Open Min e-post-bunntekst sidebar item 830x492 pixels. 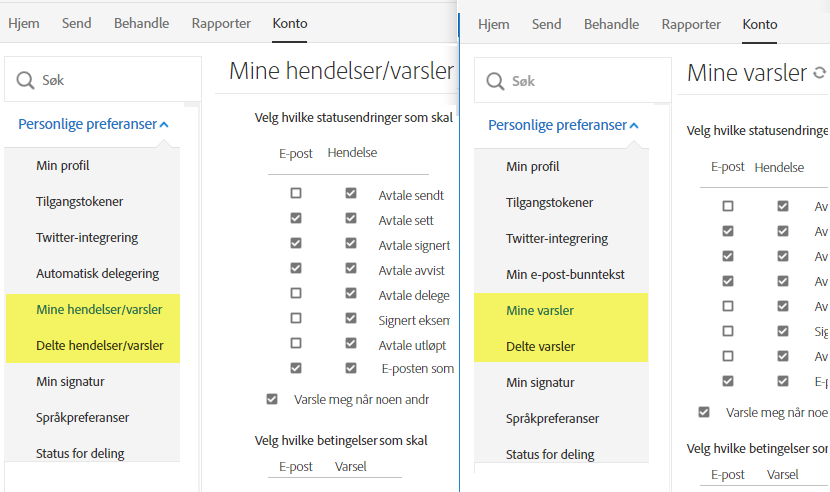tap(565, 274)
